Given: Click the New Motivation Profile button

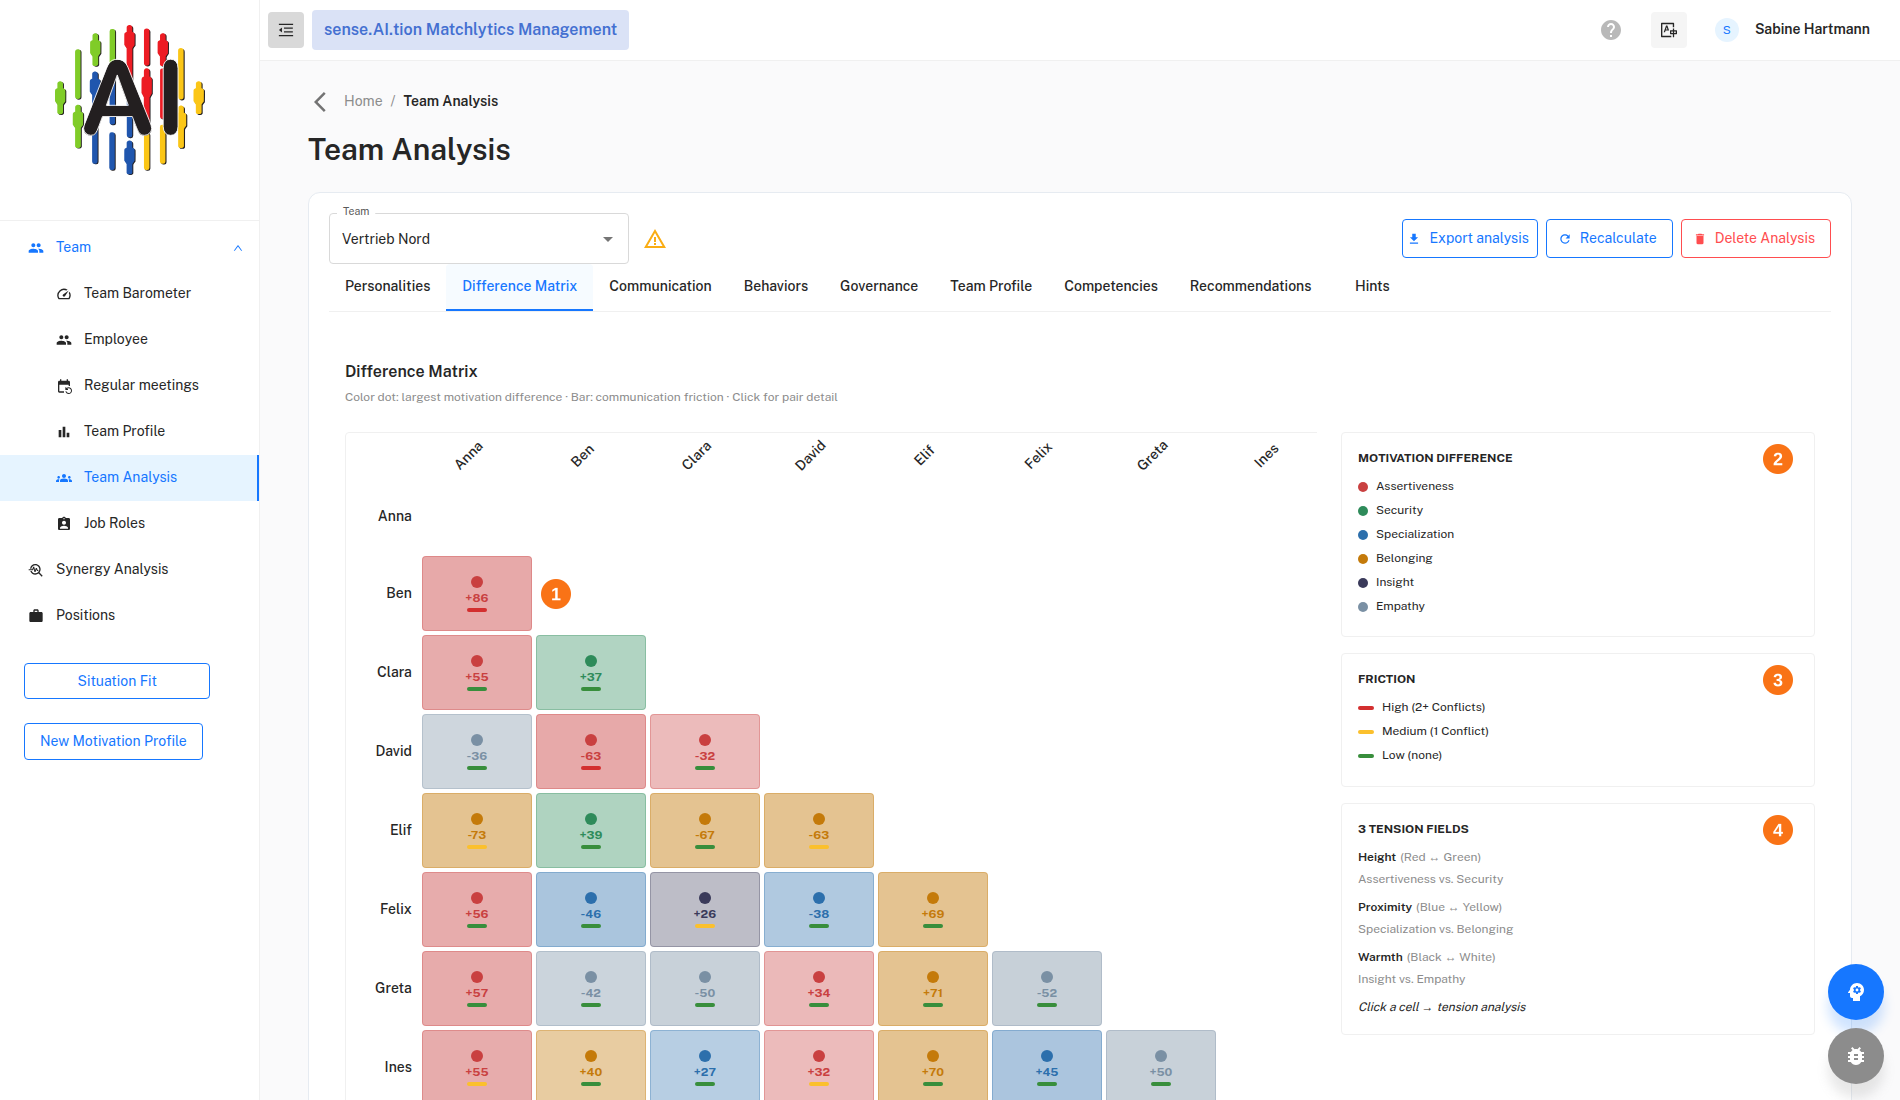Looking at the screenshot, I should 113,741.
